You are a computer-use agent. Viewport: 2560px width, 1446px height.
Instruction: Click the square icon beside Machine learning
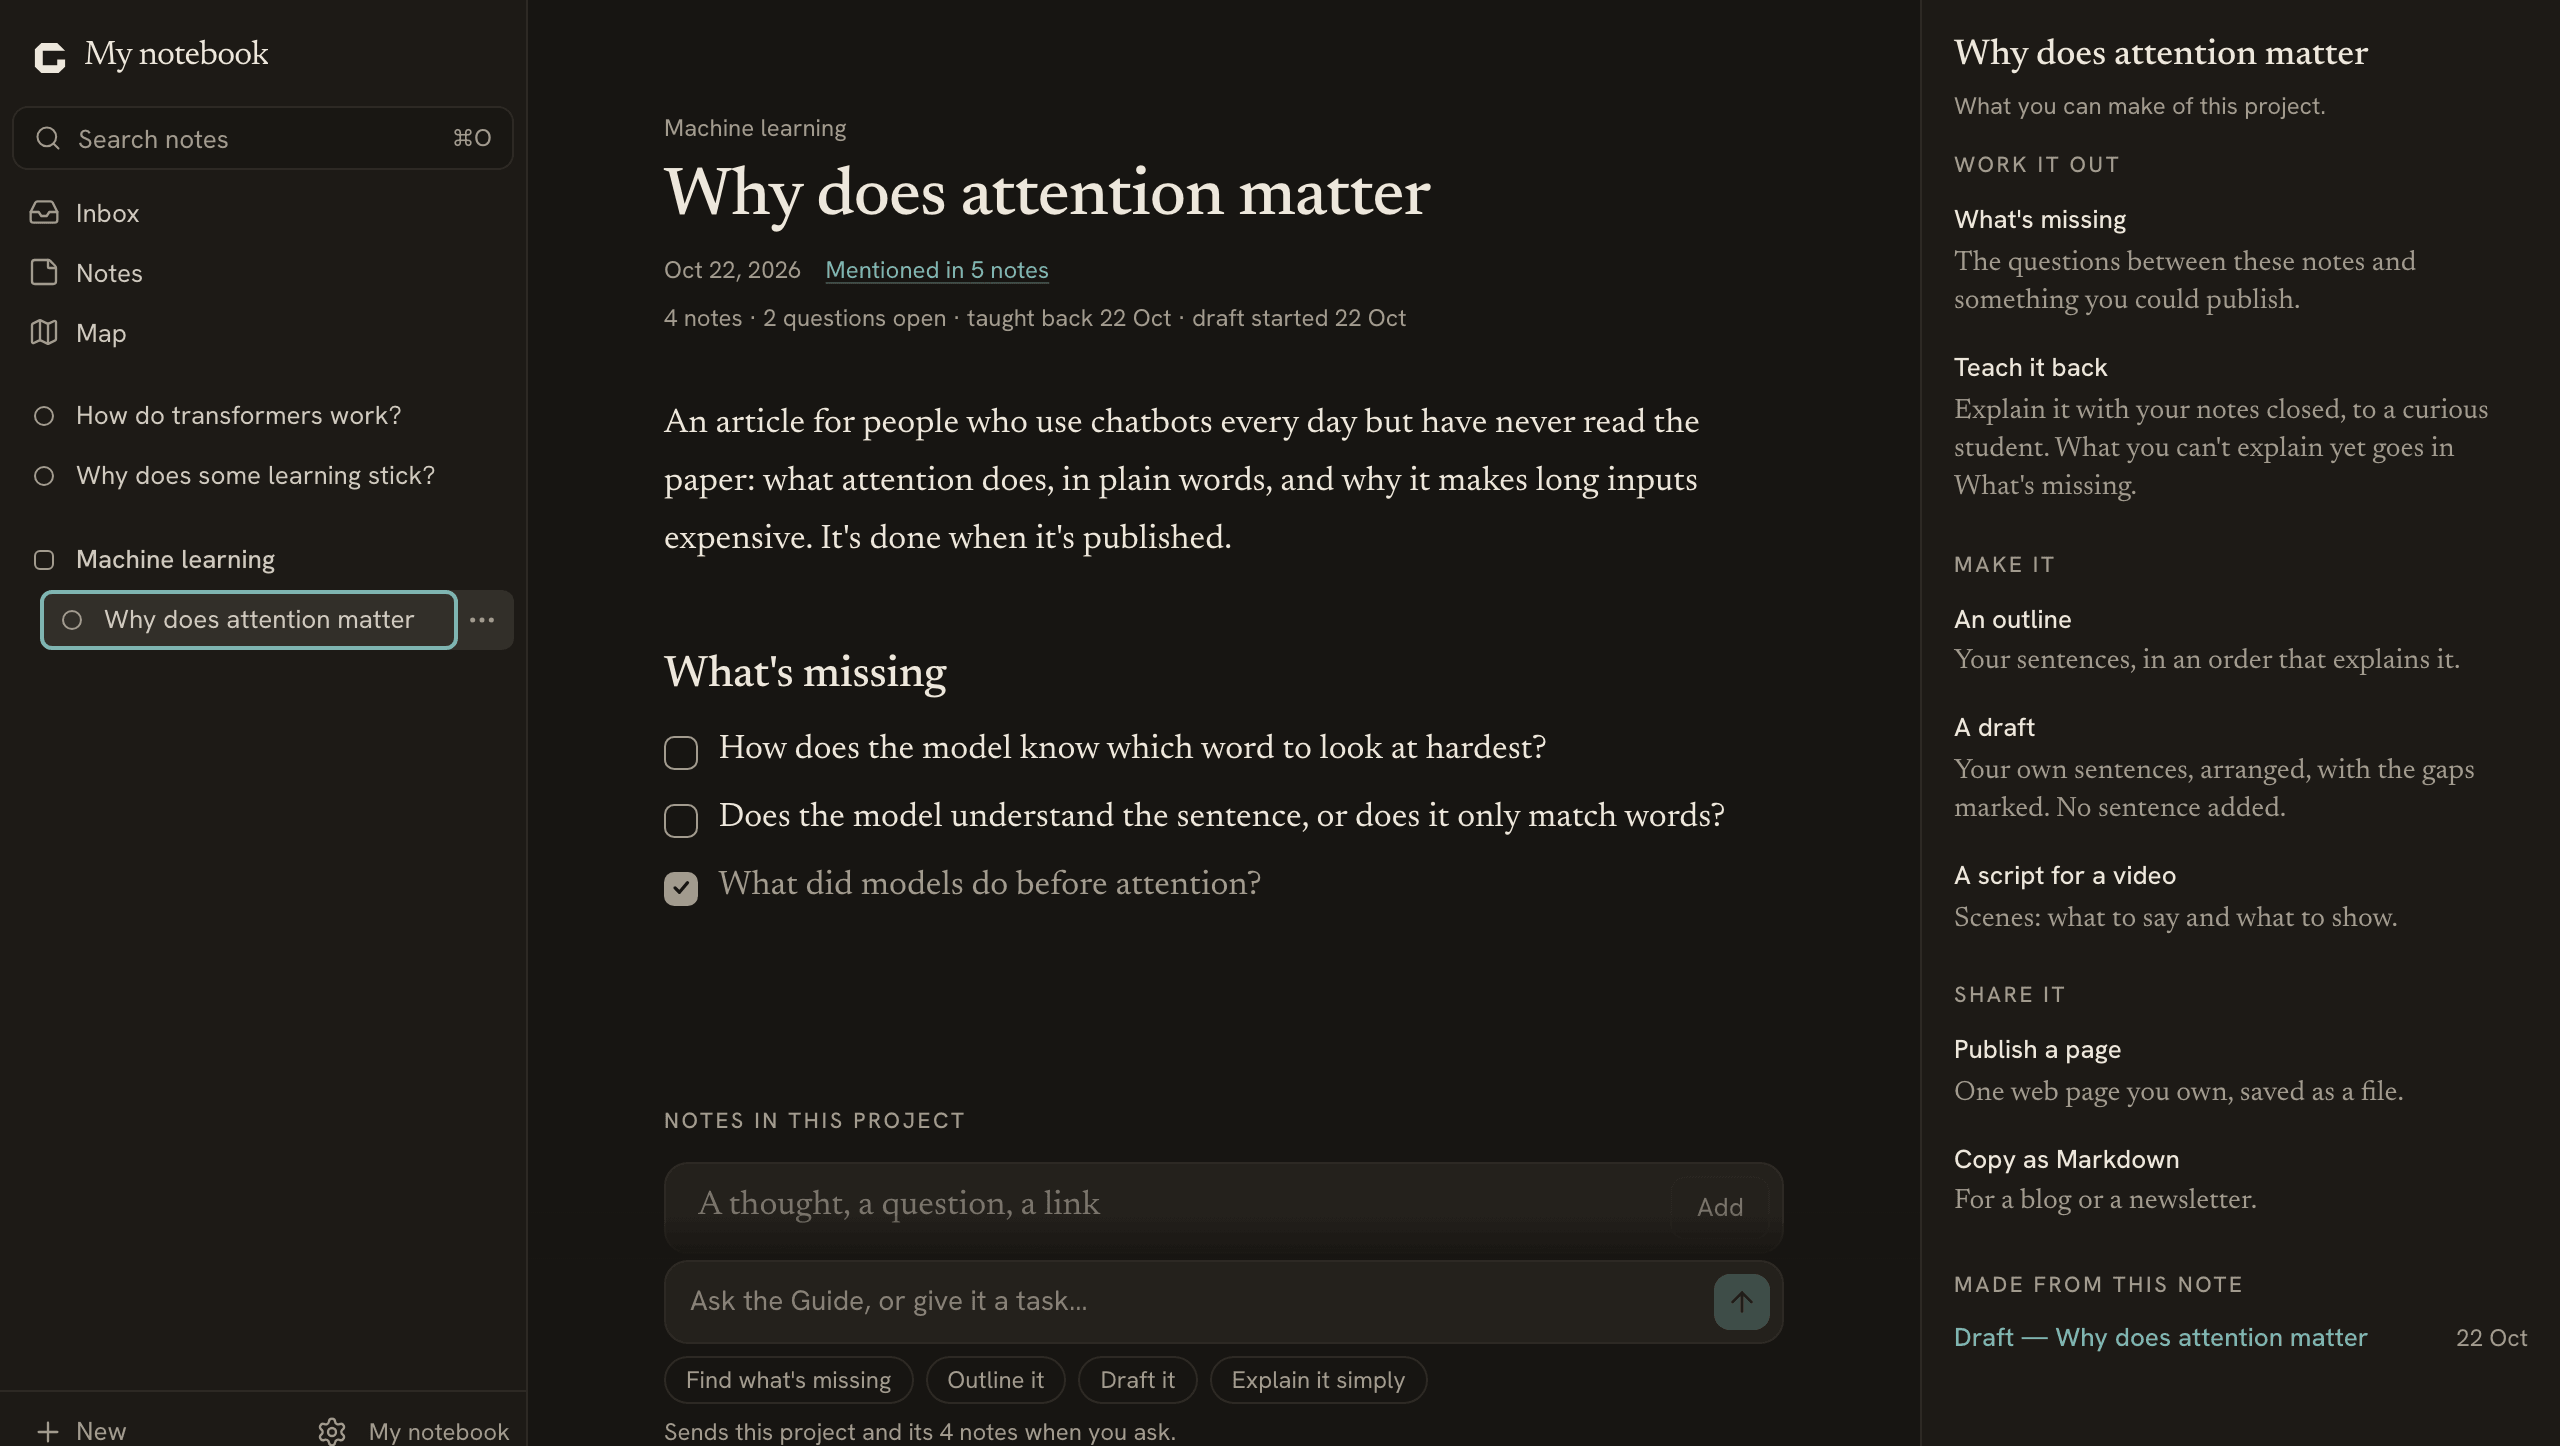click(44, 560)
